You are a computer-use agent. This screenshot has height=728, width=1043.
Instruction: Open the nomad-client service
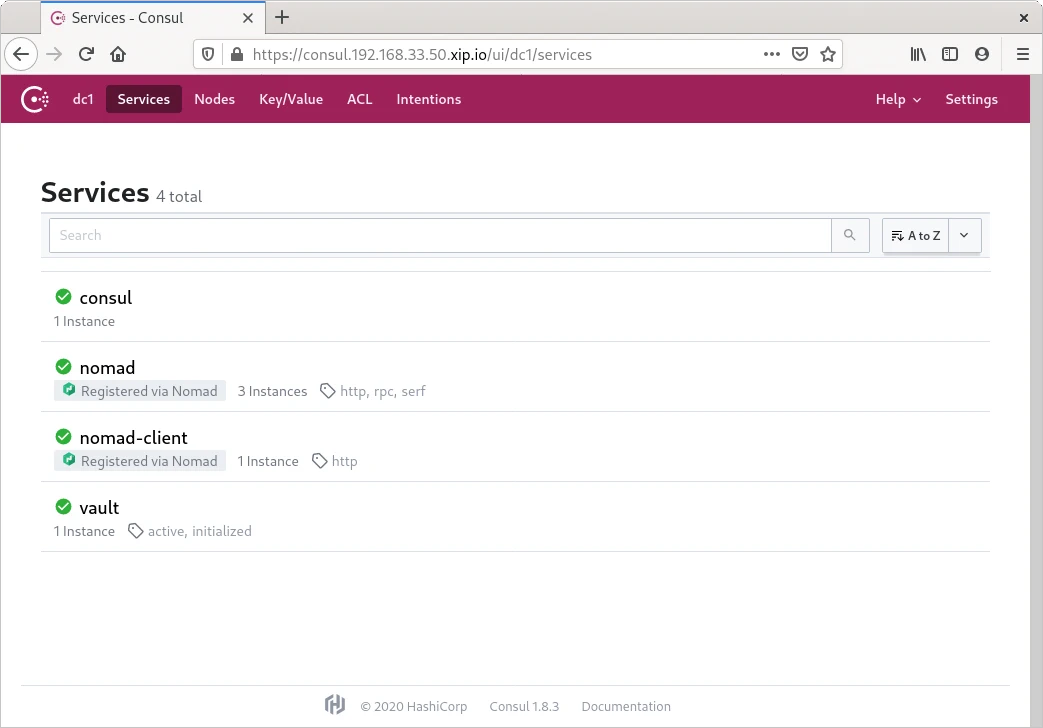click(x=133, y=437)
